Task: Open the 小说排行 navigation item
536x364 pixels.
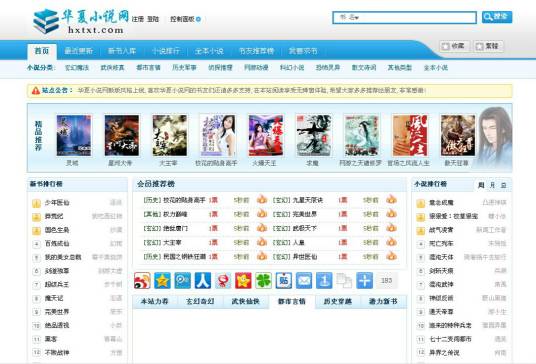Action: 165,51
